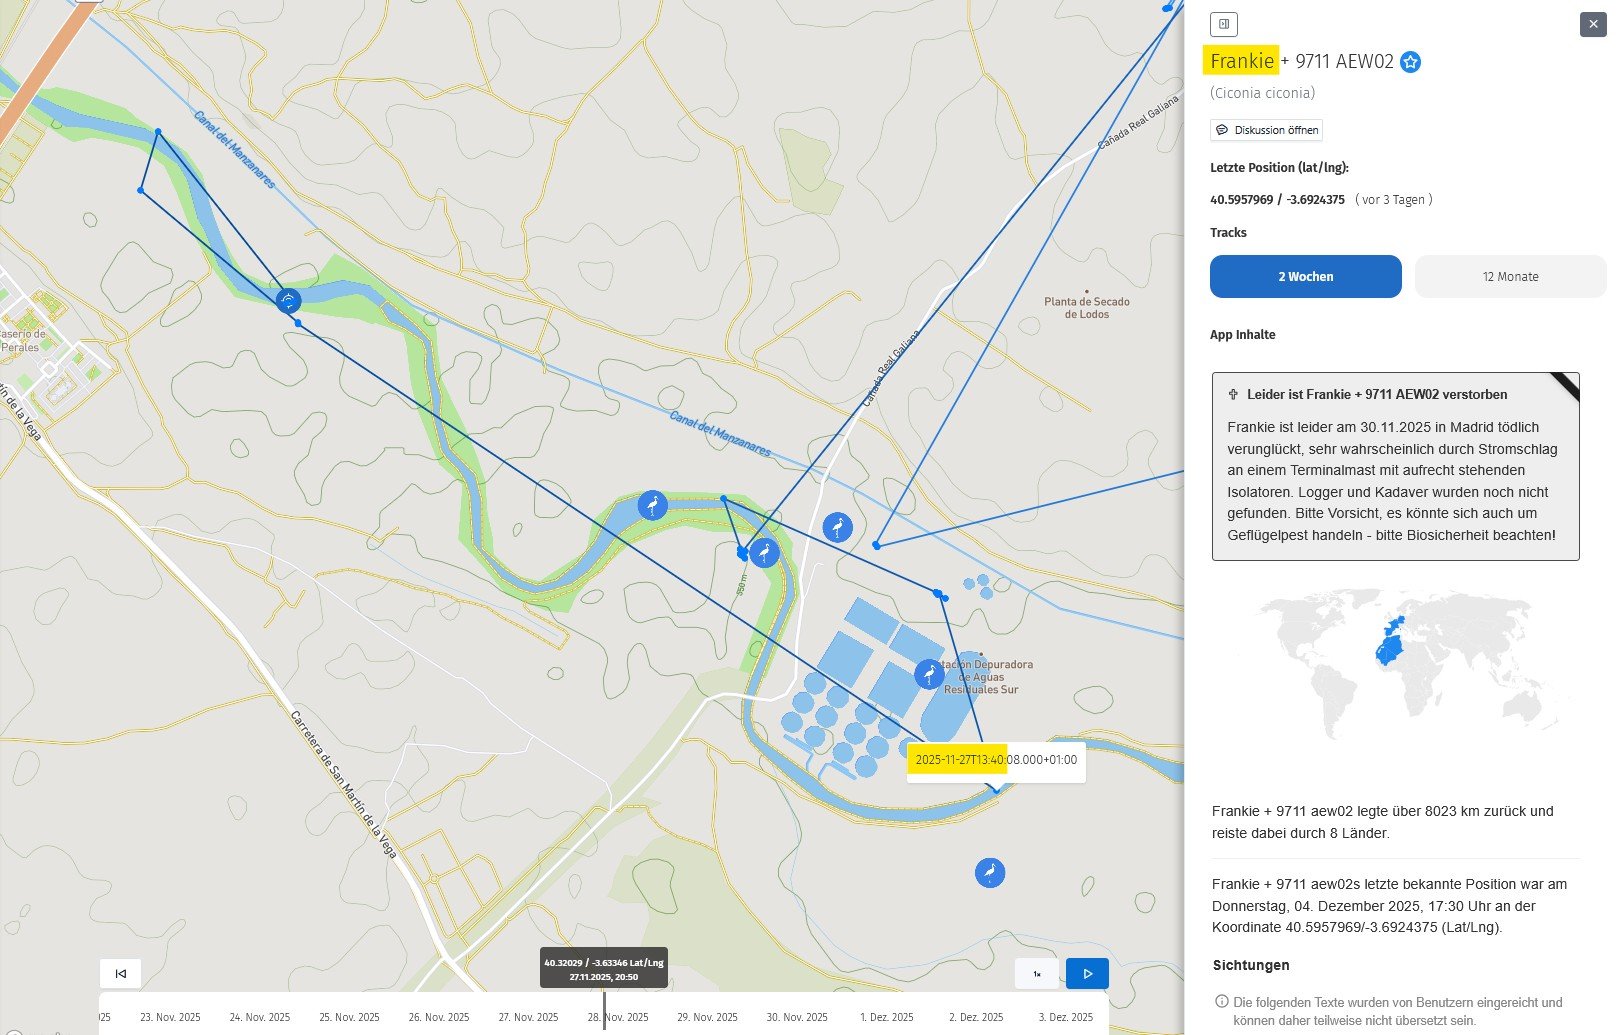Jump to 30. Nov. 2025 on timeline
The width and height of the screenshot is (1620, 1035).
tap(797, 1017)
